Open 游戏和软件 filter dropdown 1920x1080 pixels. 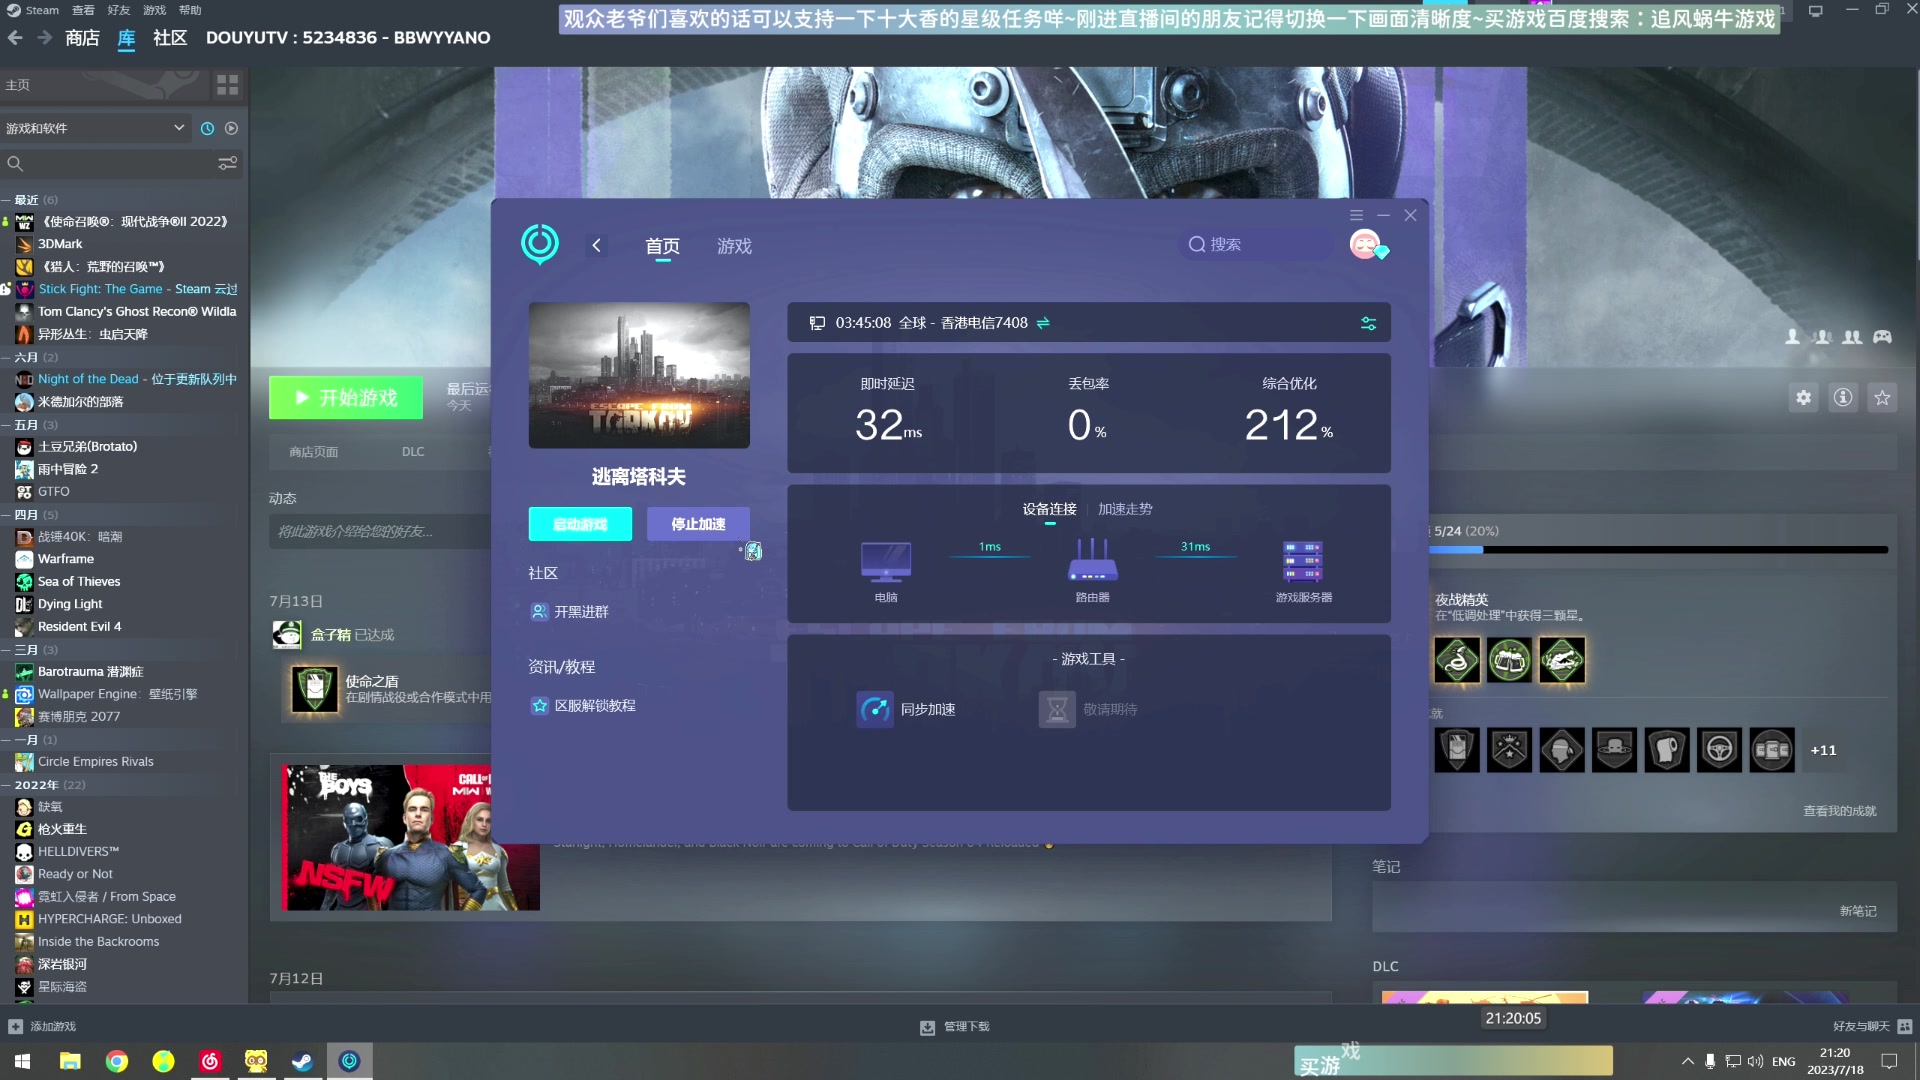pos(178,128)
